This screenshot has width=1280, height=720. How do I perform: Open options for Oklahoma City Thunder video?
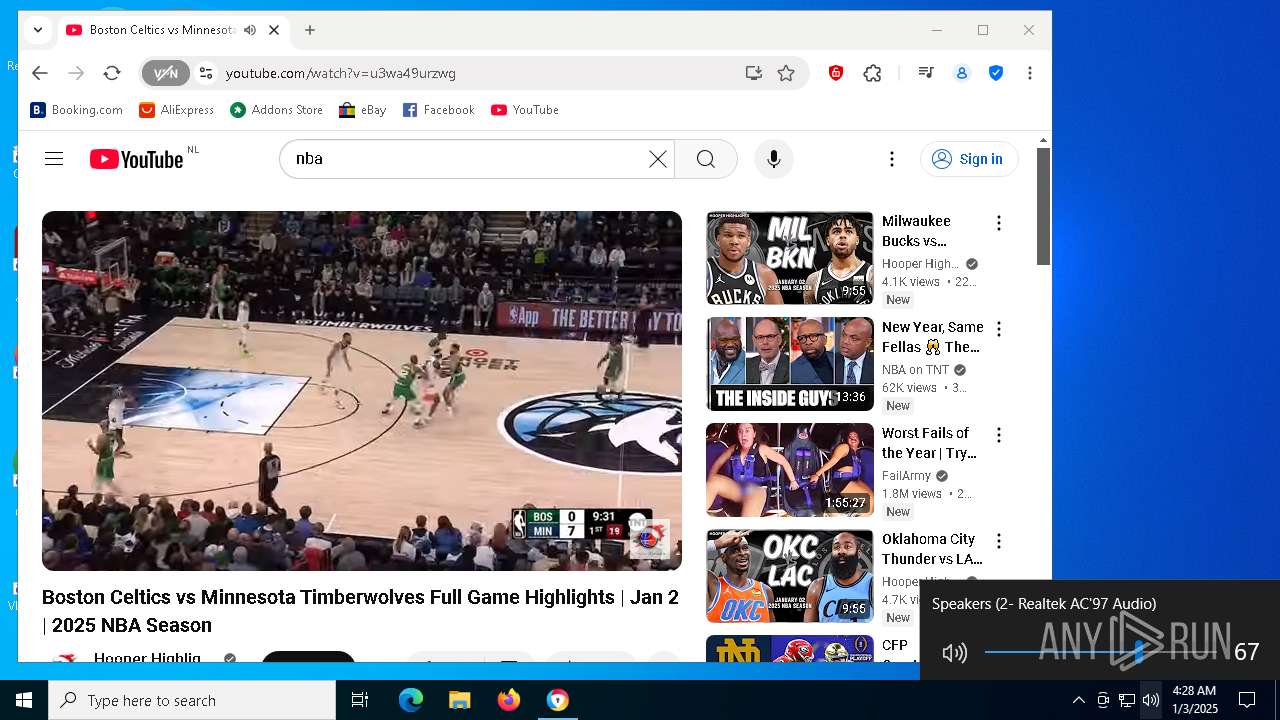pos(998,541)
